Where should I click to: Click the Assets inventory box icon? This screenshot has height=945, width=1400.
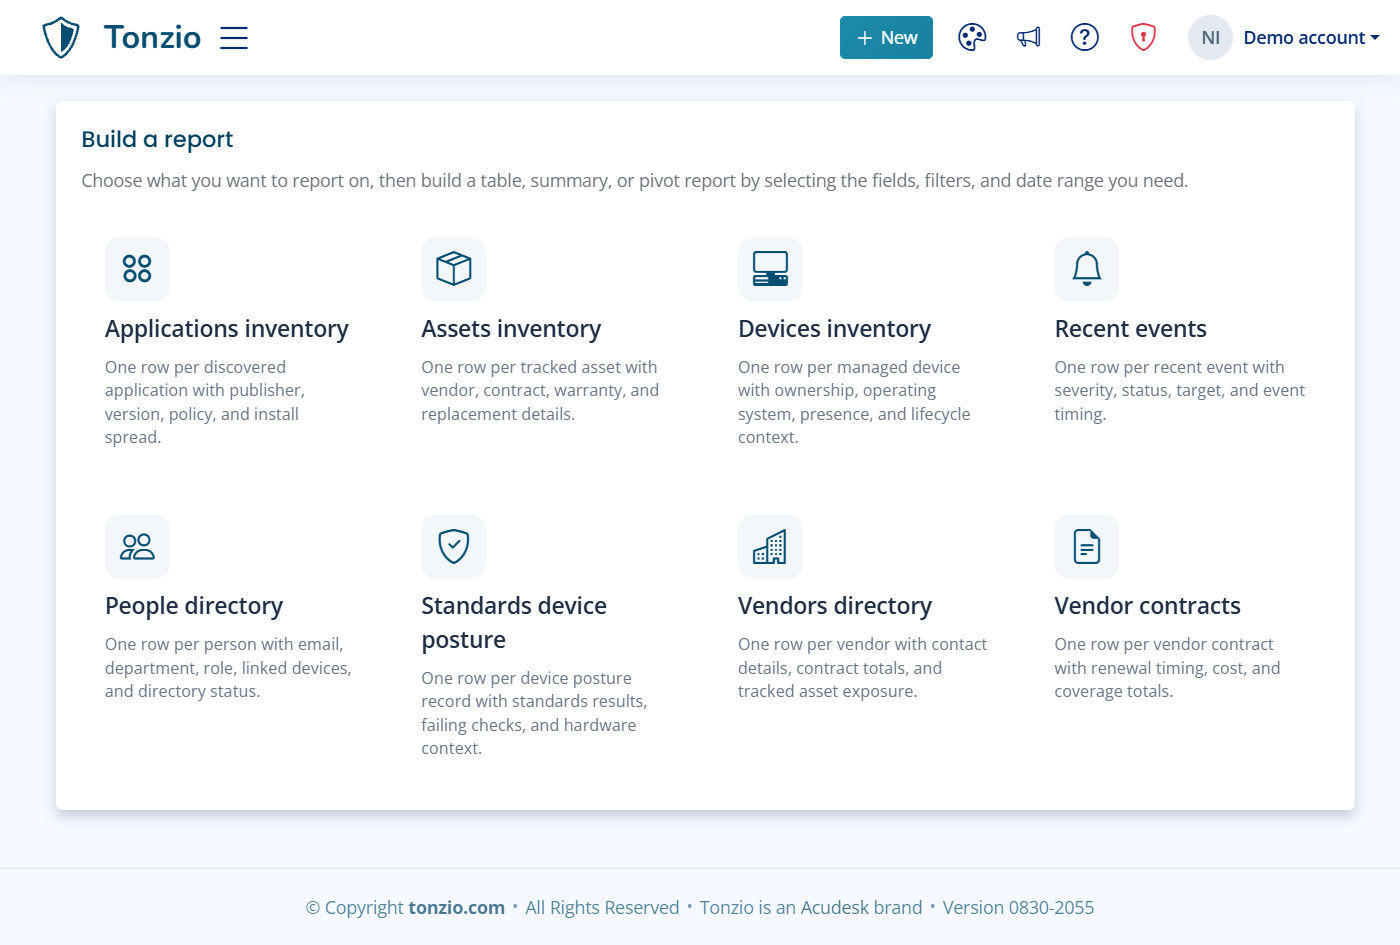tap(454, 269)
